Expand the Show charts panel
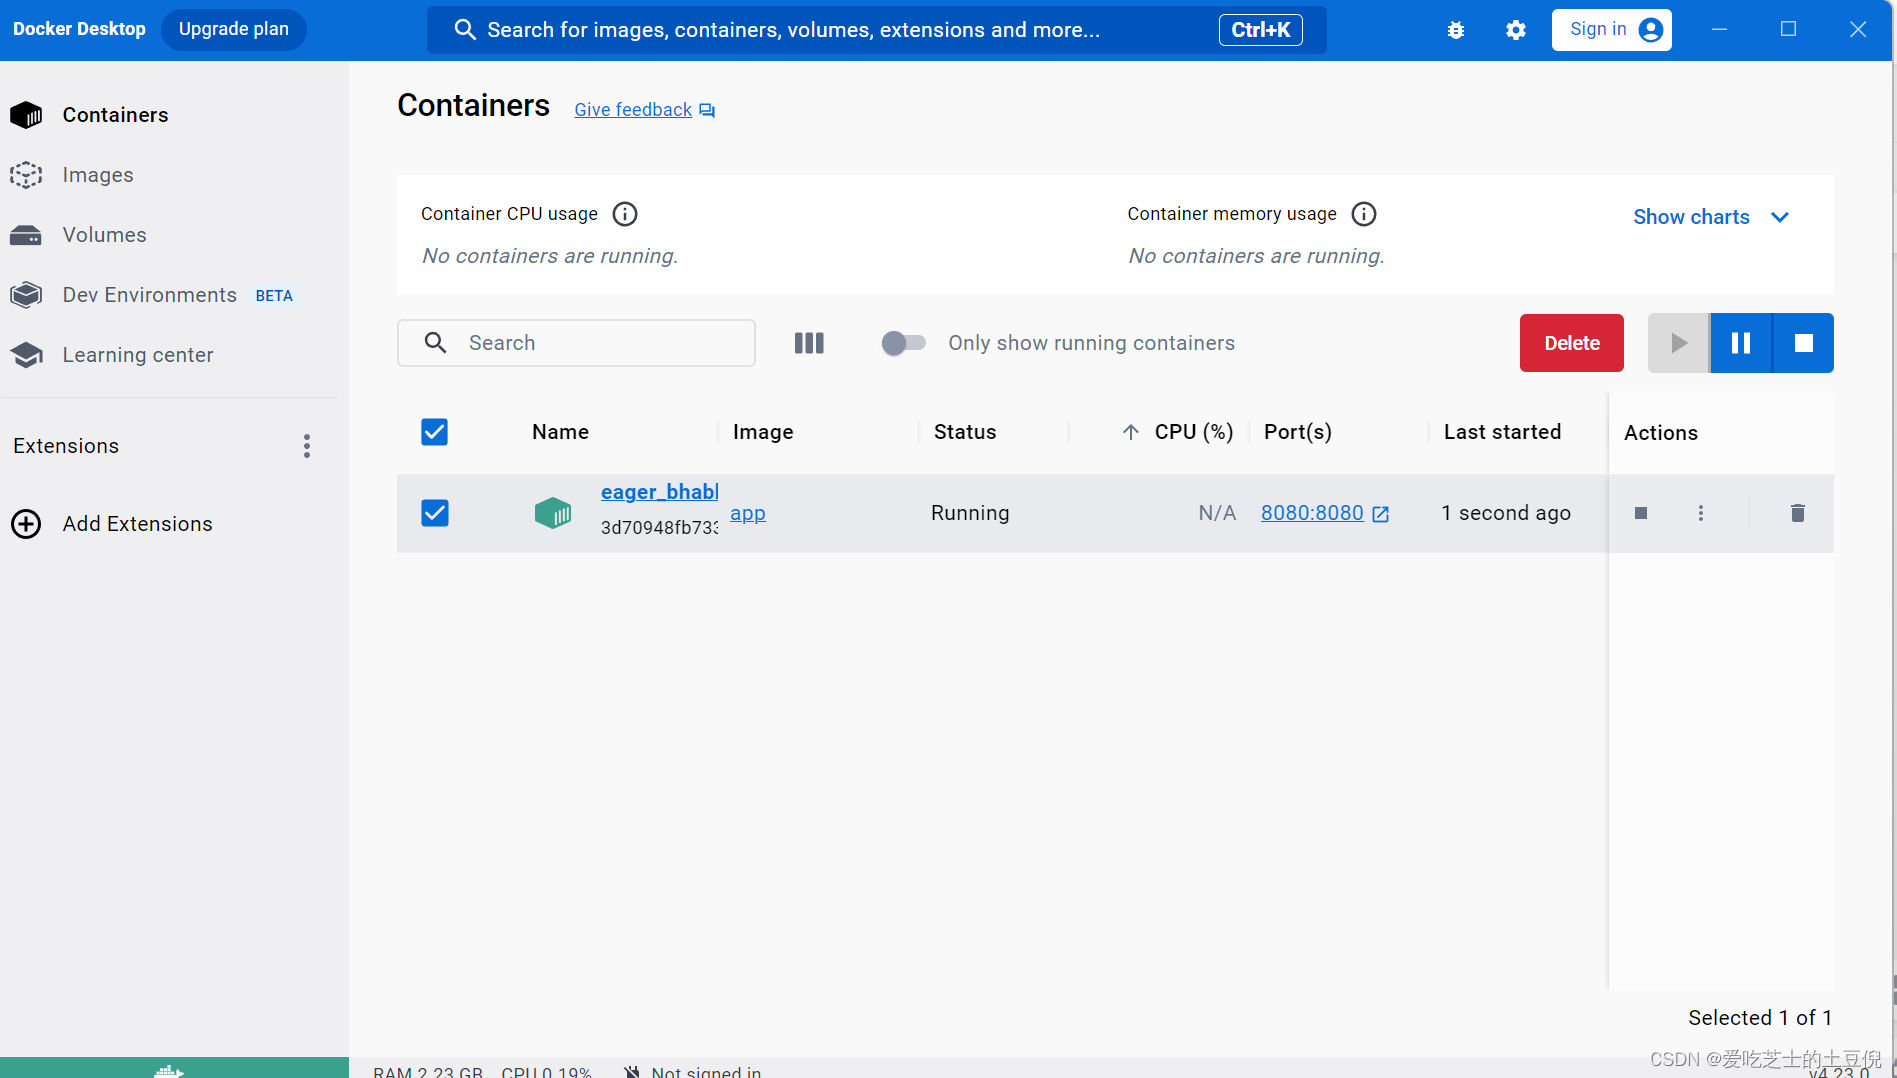 (1710, 216)
